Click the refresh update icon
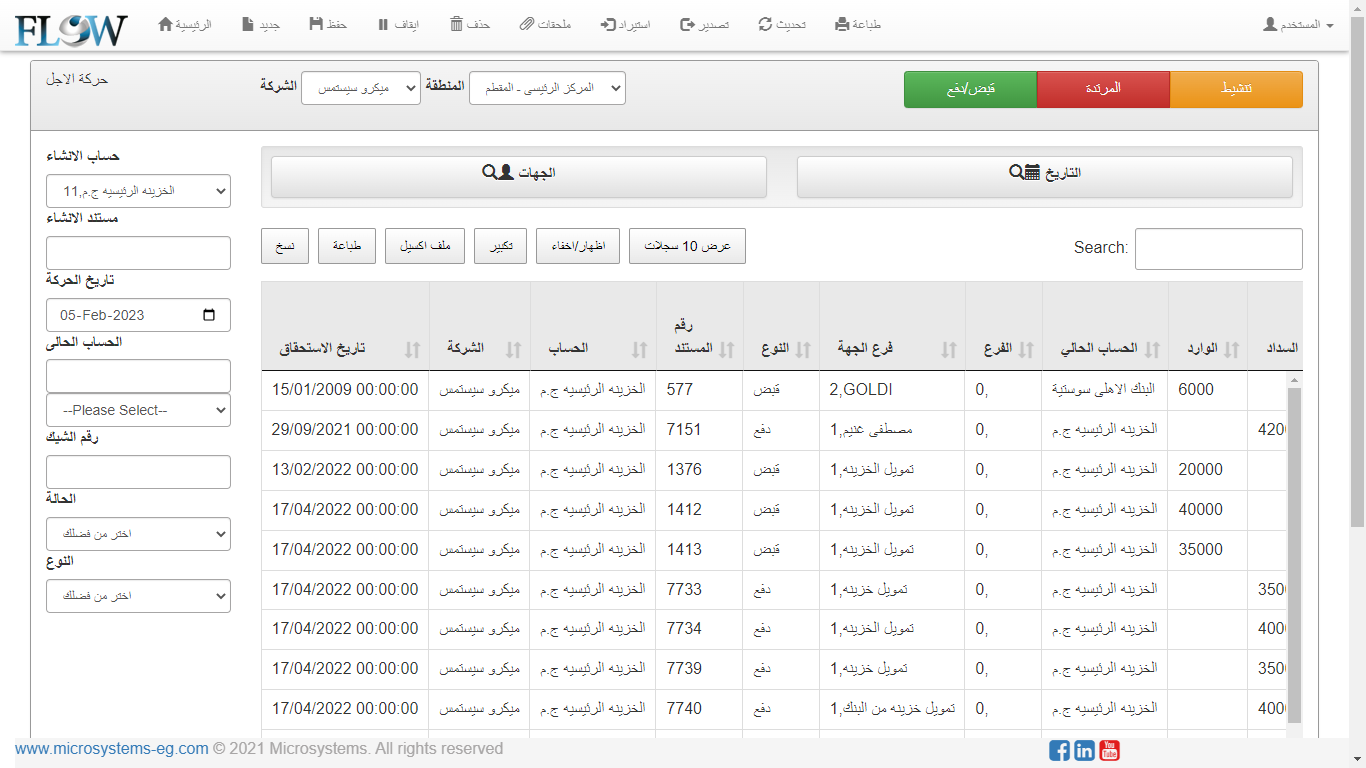This screenshot has height=768, width=1366. point(766,24)
